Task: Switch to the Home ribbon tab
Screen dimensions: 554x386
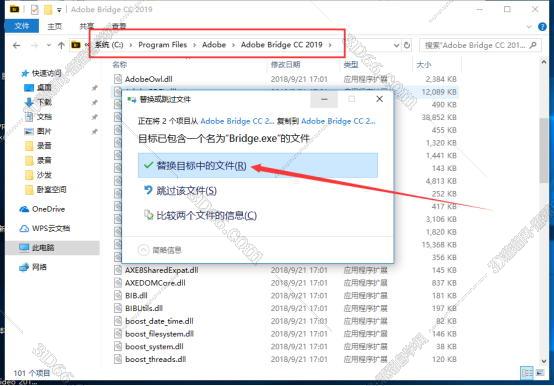Action: click(x=55, y=26)
